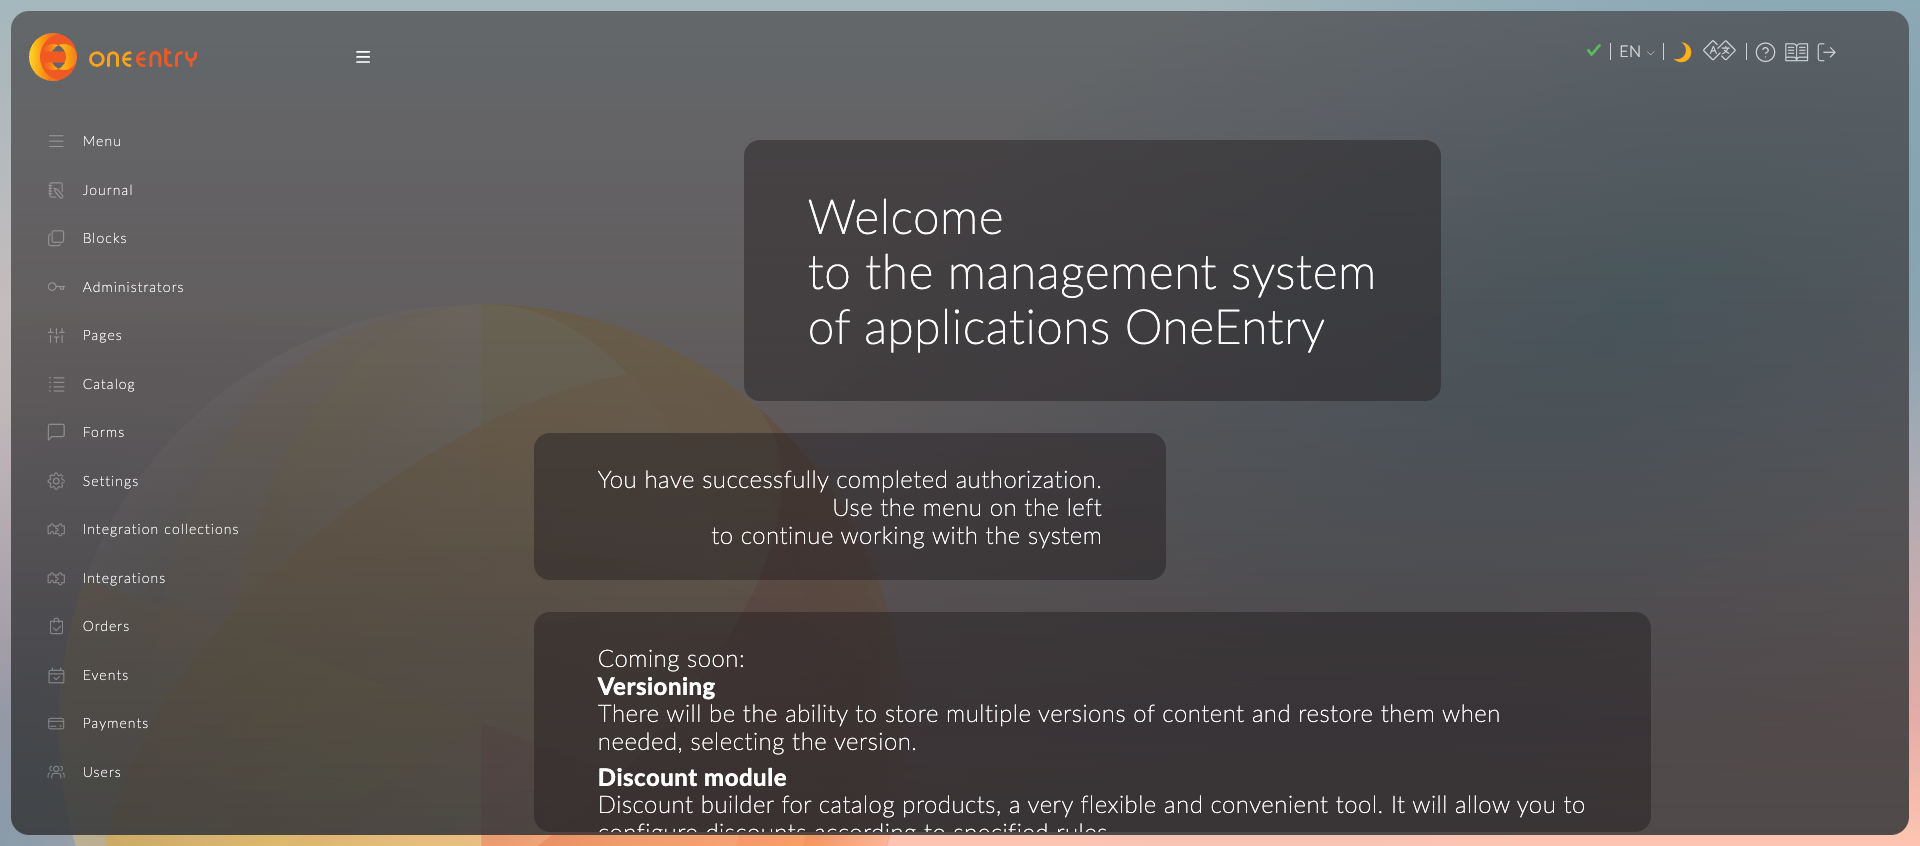Open the Menu section in sidebar
Viewport: 1920px width, 846px height.
(x=102, y=141)
